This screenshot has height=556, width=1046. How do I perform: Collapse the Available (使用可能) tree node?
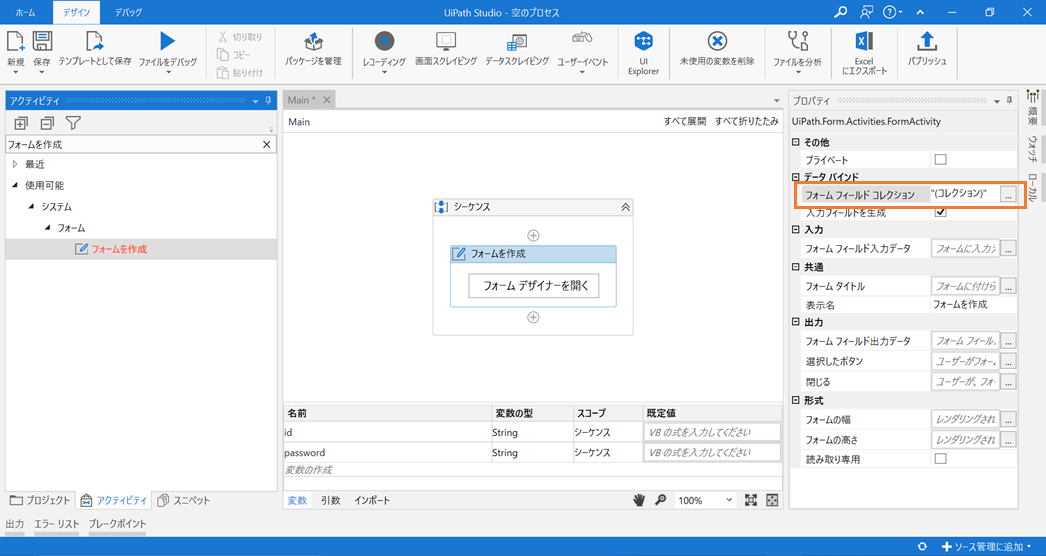pyautogui.click(x=15, y=186)
